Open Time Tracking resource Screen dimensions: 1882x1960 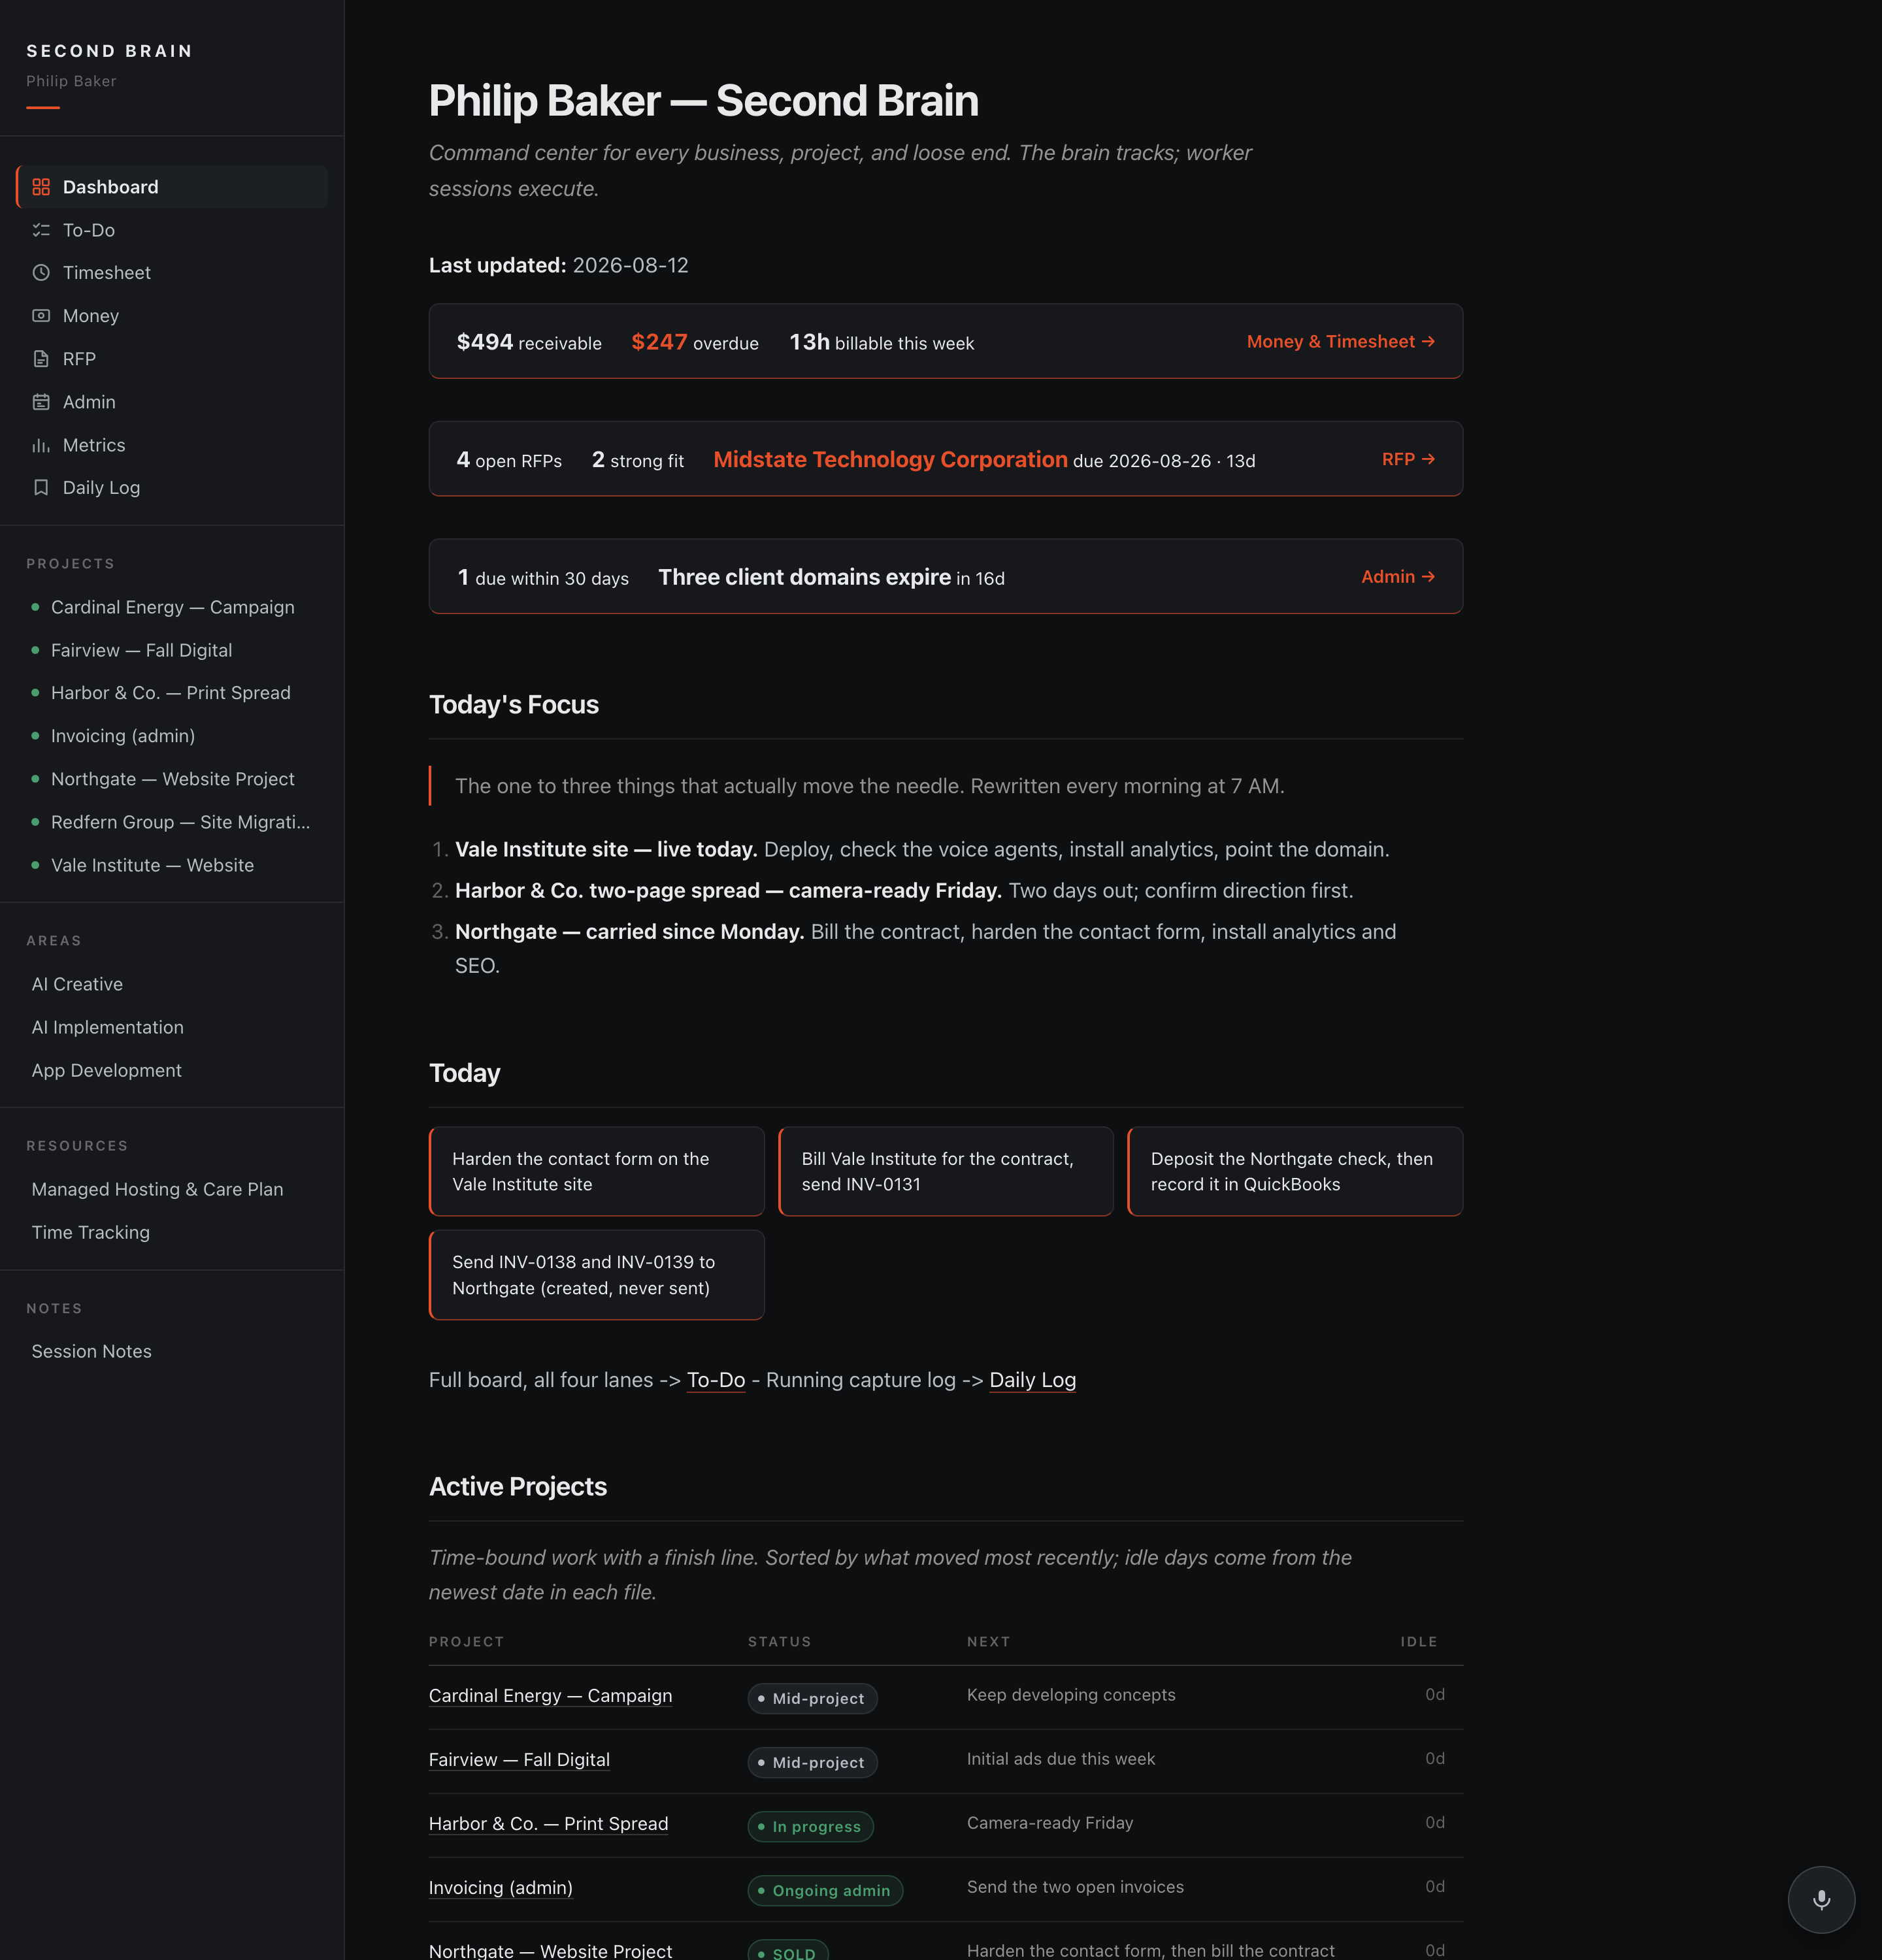[90, 1232]
